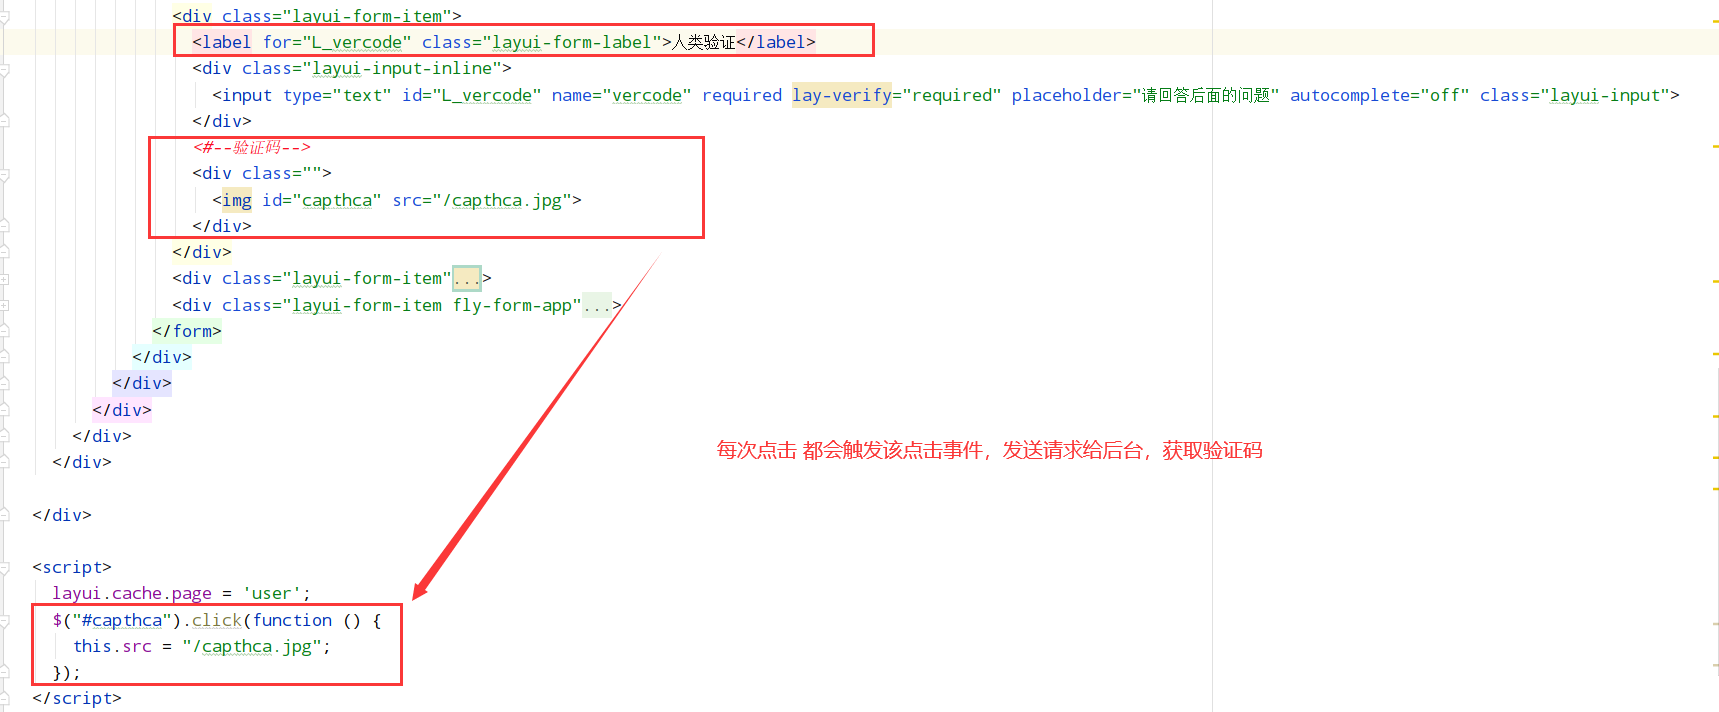This screenshot has width=1719, height=712.
Task: Collapse the opening script tag fold marker
Action: click(4, 568)
